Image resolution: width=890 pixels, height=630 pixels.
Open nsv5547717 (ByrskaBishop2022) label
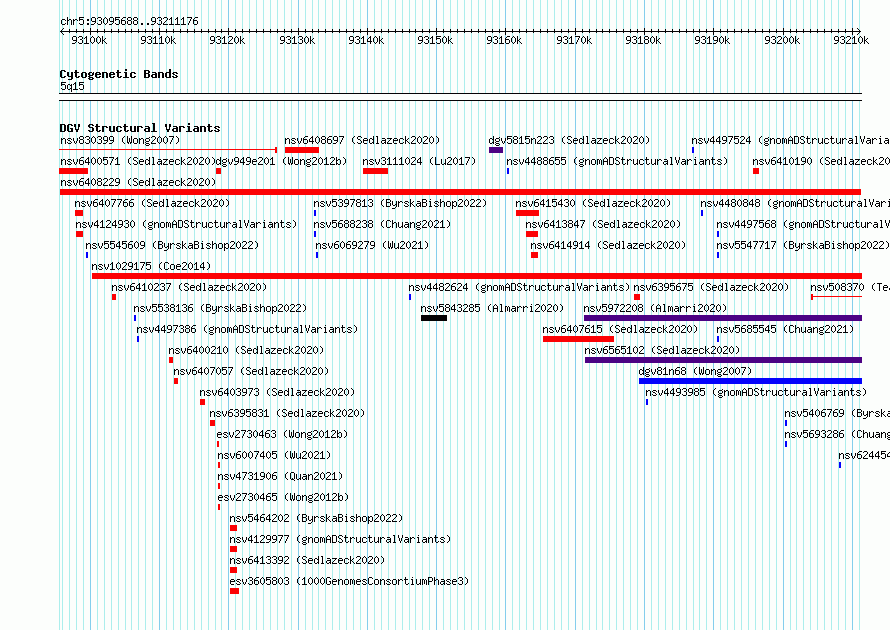[x=803, y=245]
